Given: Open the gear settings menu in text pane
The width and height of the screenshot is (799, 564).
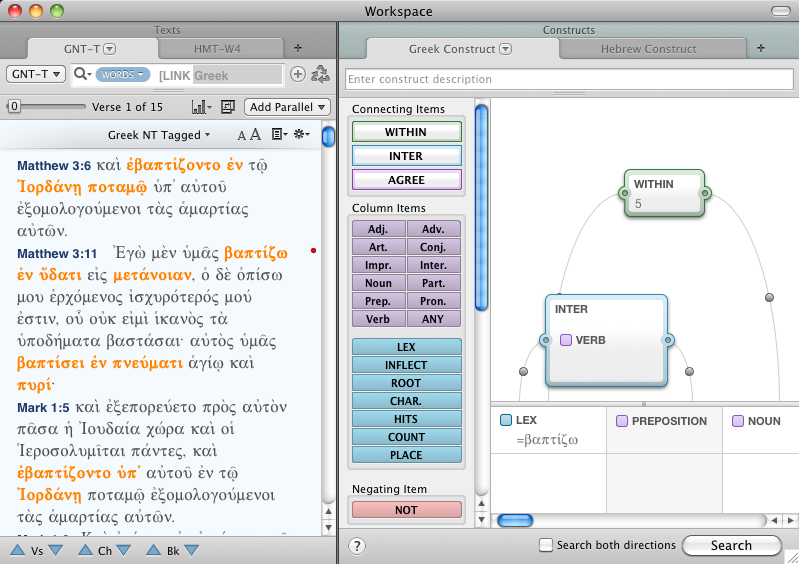Looking at the screenshot, I should tap(301, 134).
